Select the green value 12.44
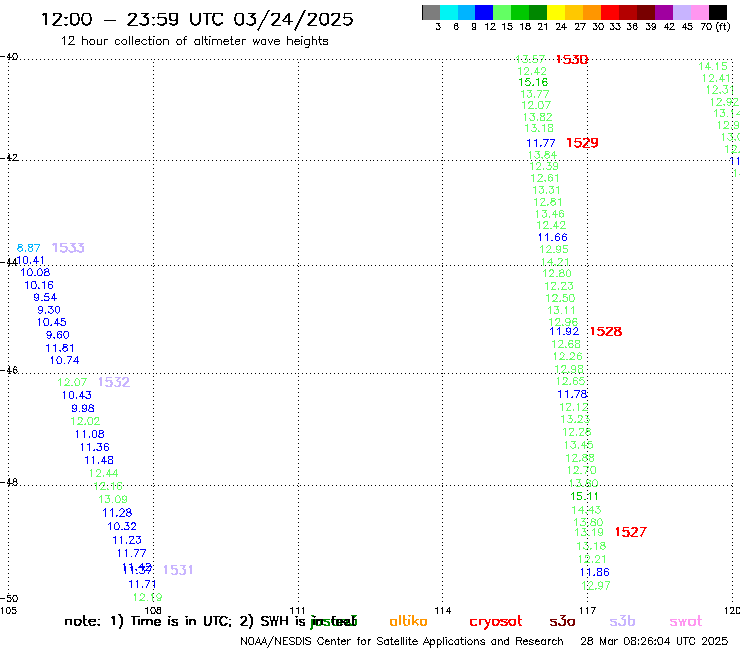Viewport: 740px width, 650px height. [103, 473]
